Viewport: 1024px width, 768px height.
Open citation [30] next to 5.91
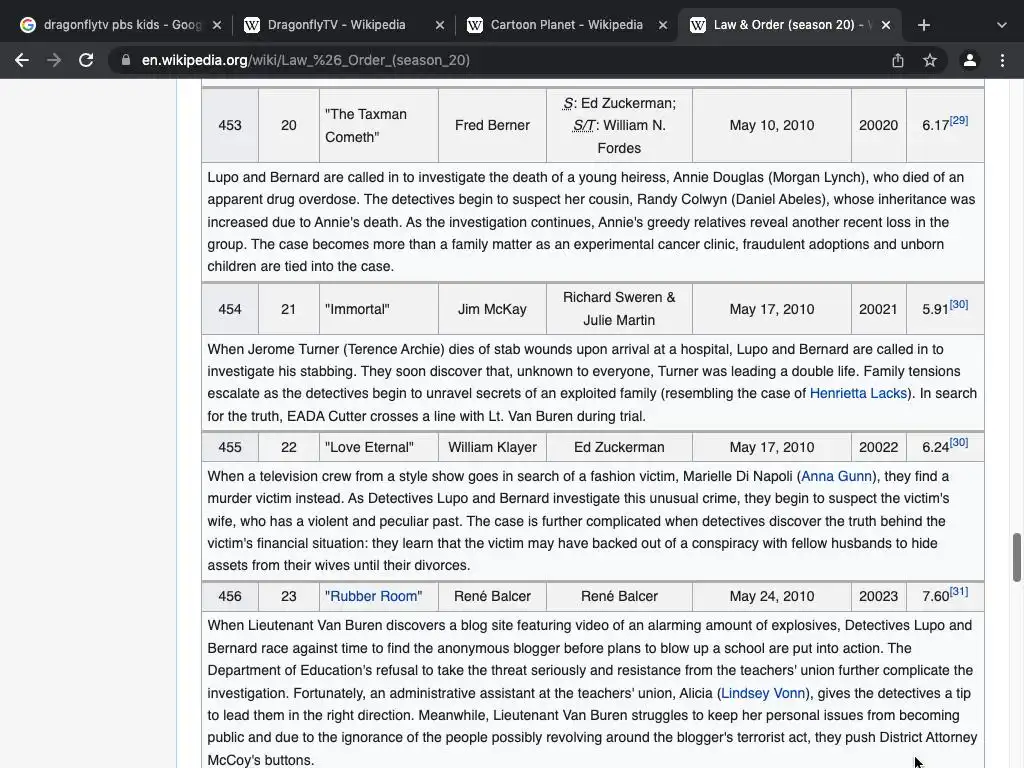pos(959,304)
